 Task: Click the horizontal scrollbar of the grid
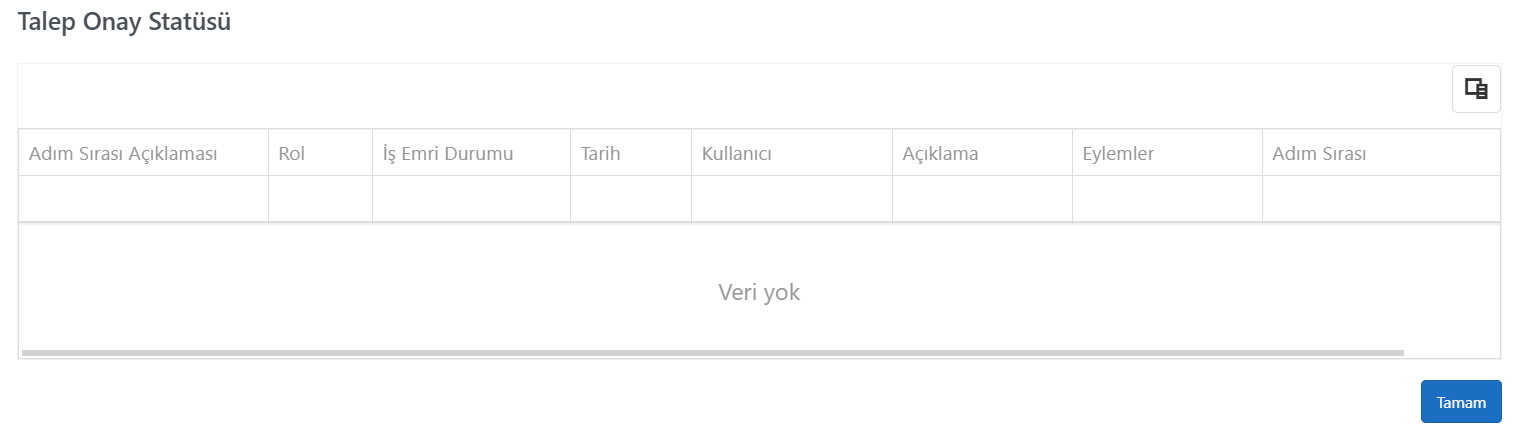click(x=713, y=353)
